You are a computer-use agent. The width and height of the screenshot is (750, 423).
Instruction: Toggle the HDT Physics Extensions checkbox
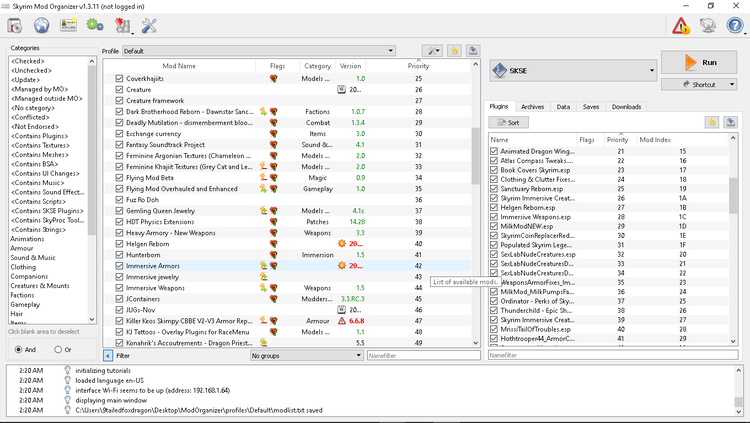[119, 222]
